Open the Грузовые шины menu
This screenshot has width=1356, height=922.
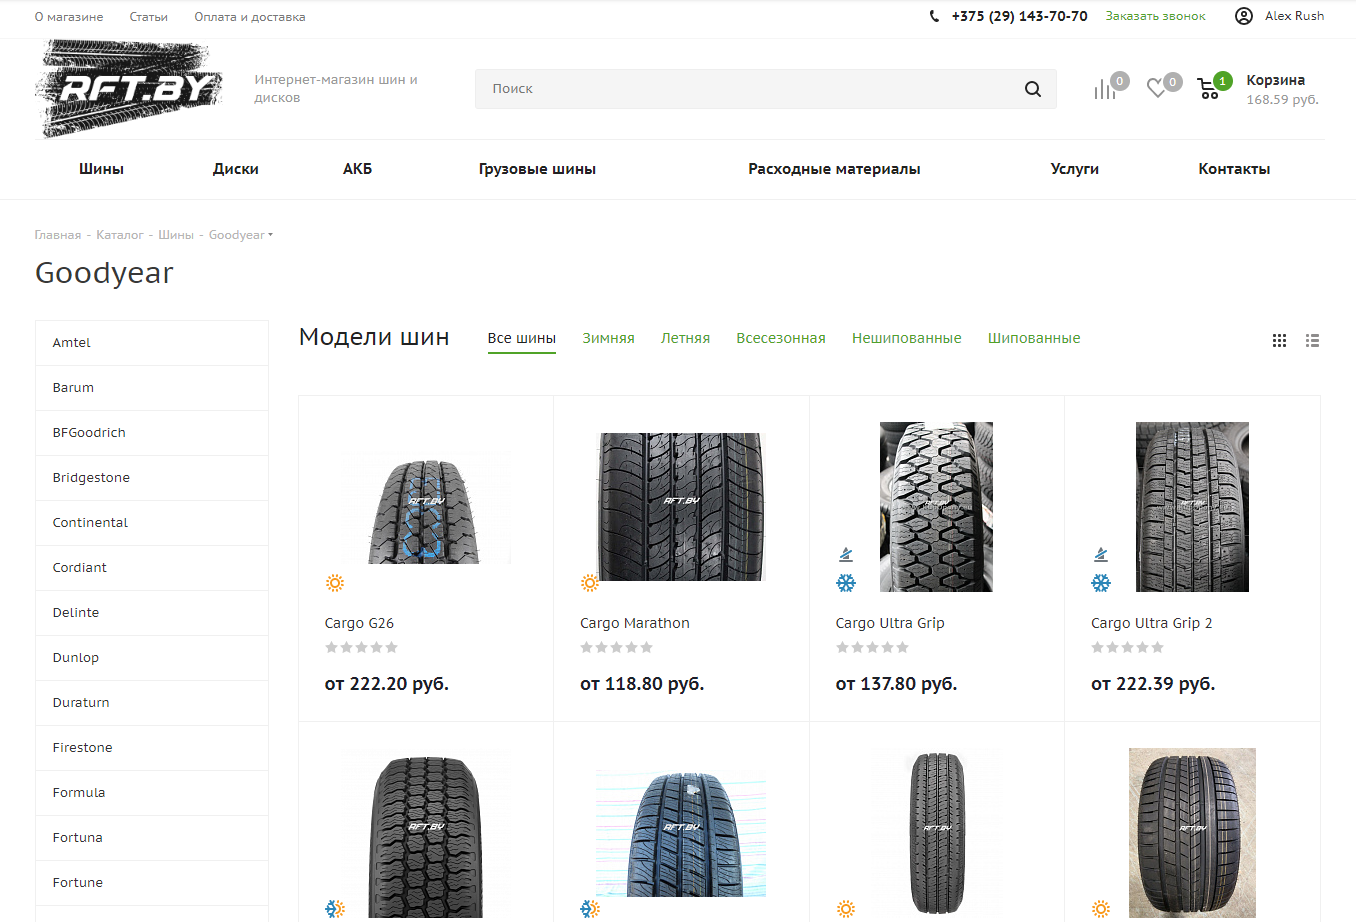pyautogui.click(x=537, y=169)
